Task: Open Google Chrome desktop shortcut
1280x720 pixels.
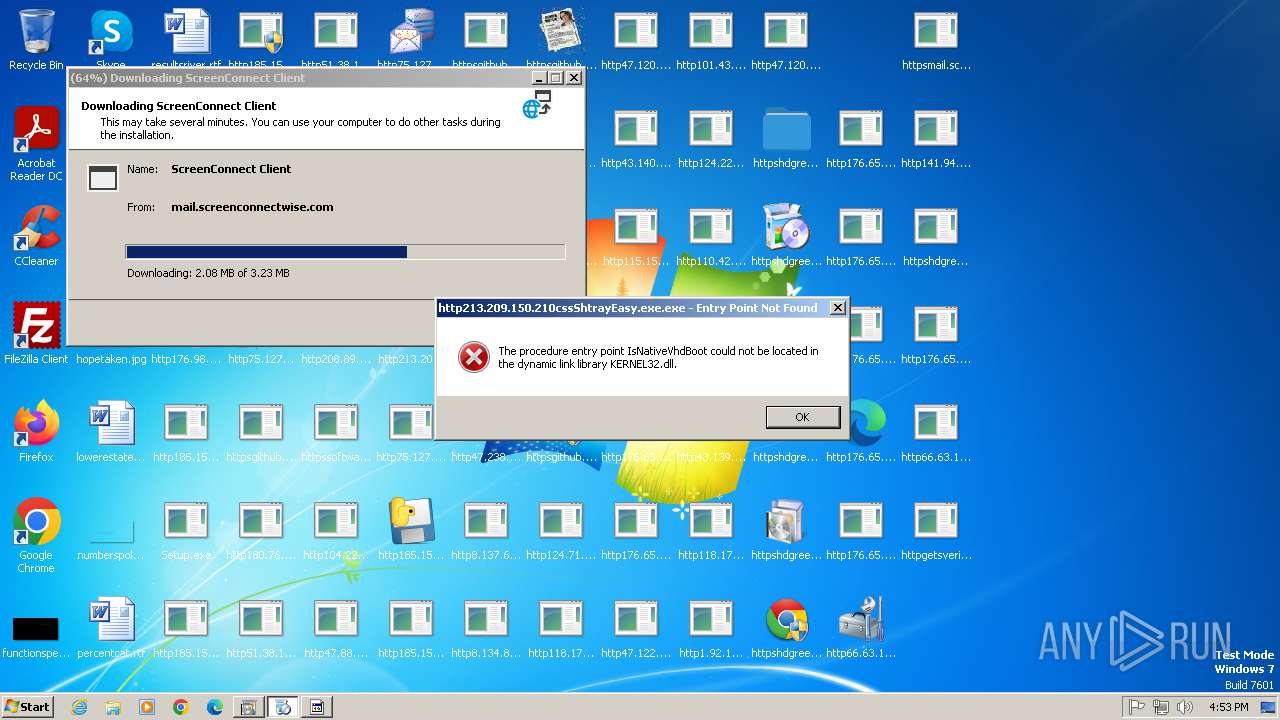Action: tap(36, 536)
